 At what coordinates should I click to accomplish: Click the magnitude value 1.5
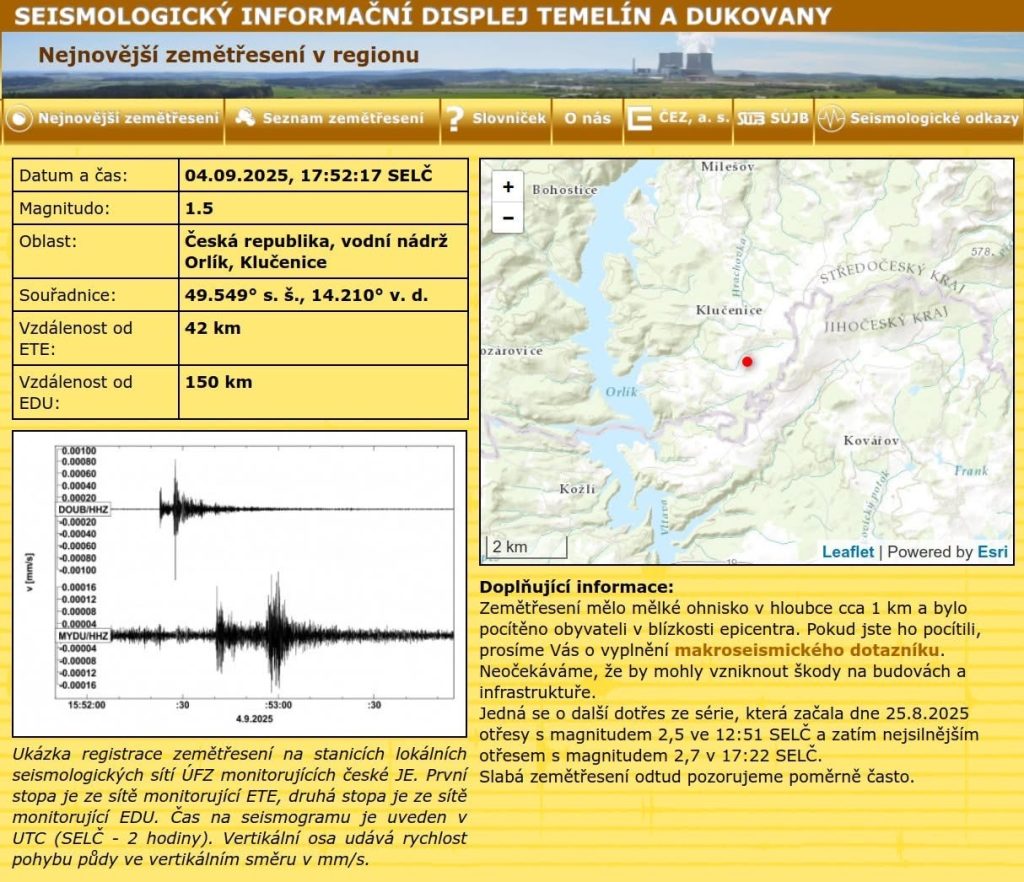click(199, 208)
